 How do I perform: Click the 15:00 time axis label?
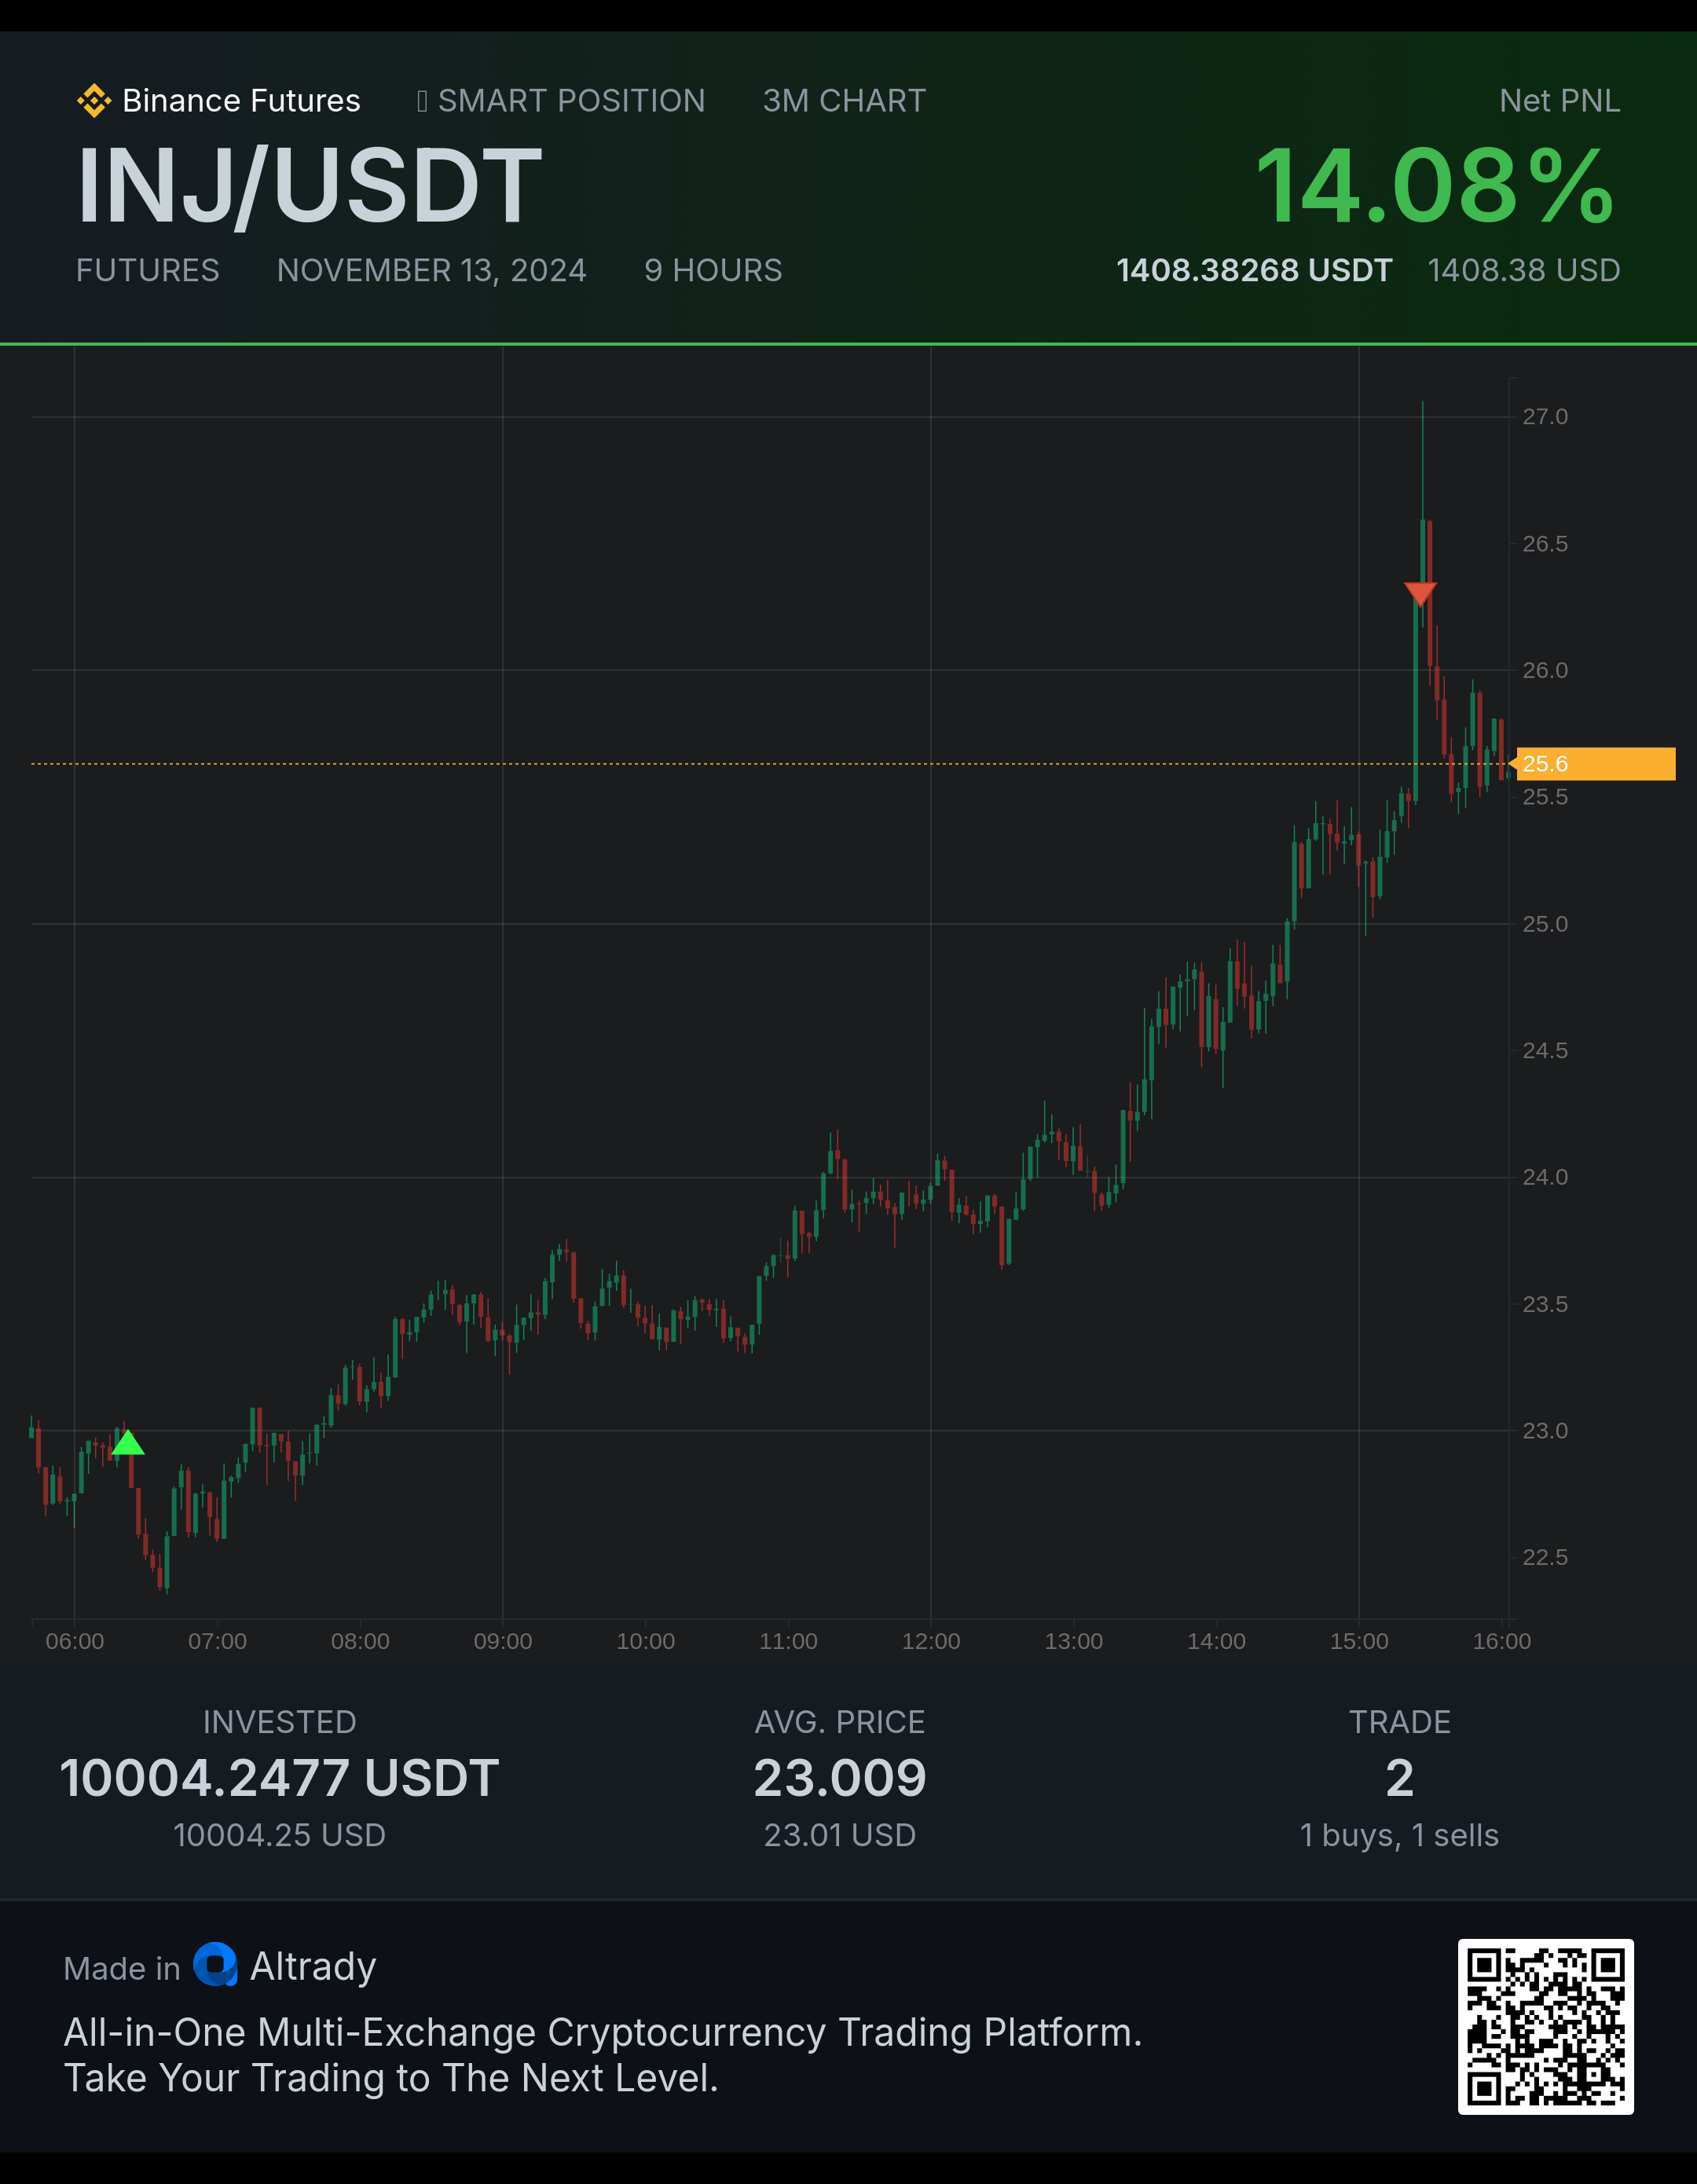pos(1359,1641)
